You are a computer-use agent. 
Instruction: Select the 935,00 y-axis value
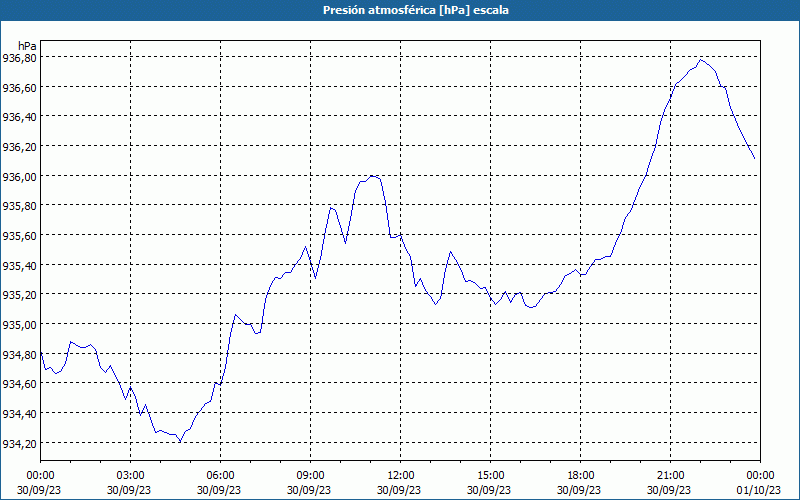pyautogui.click(x=19, y=324)
